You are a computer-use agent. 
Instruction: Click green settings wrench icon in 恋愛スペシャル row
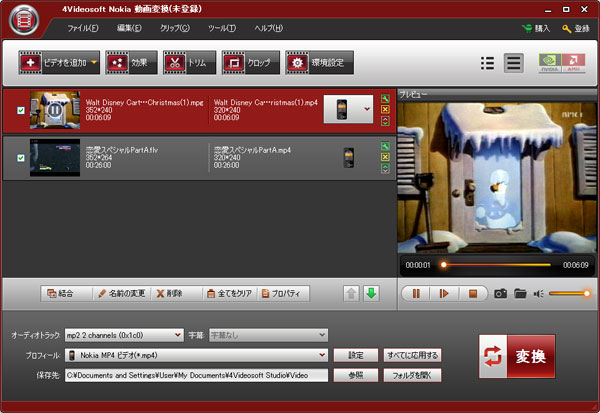pos(385,146)
